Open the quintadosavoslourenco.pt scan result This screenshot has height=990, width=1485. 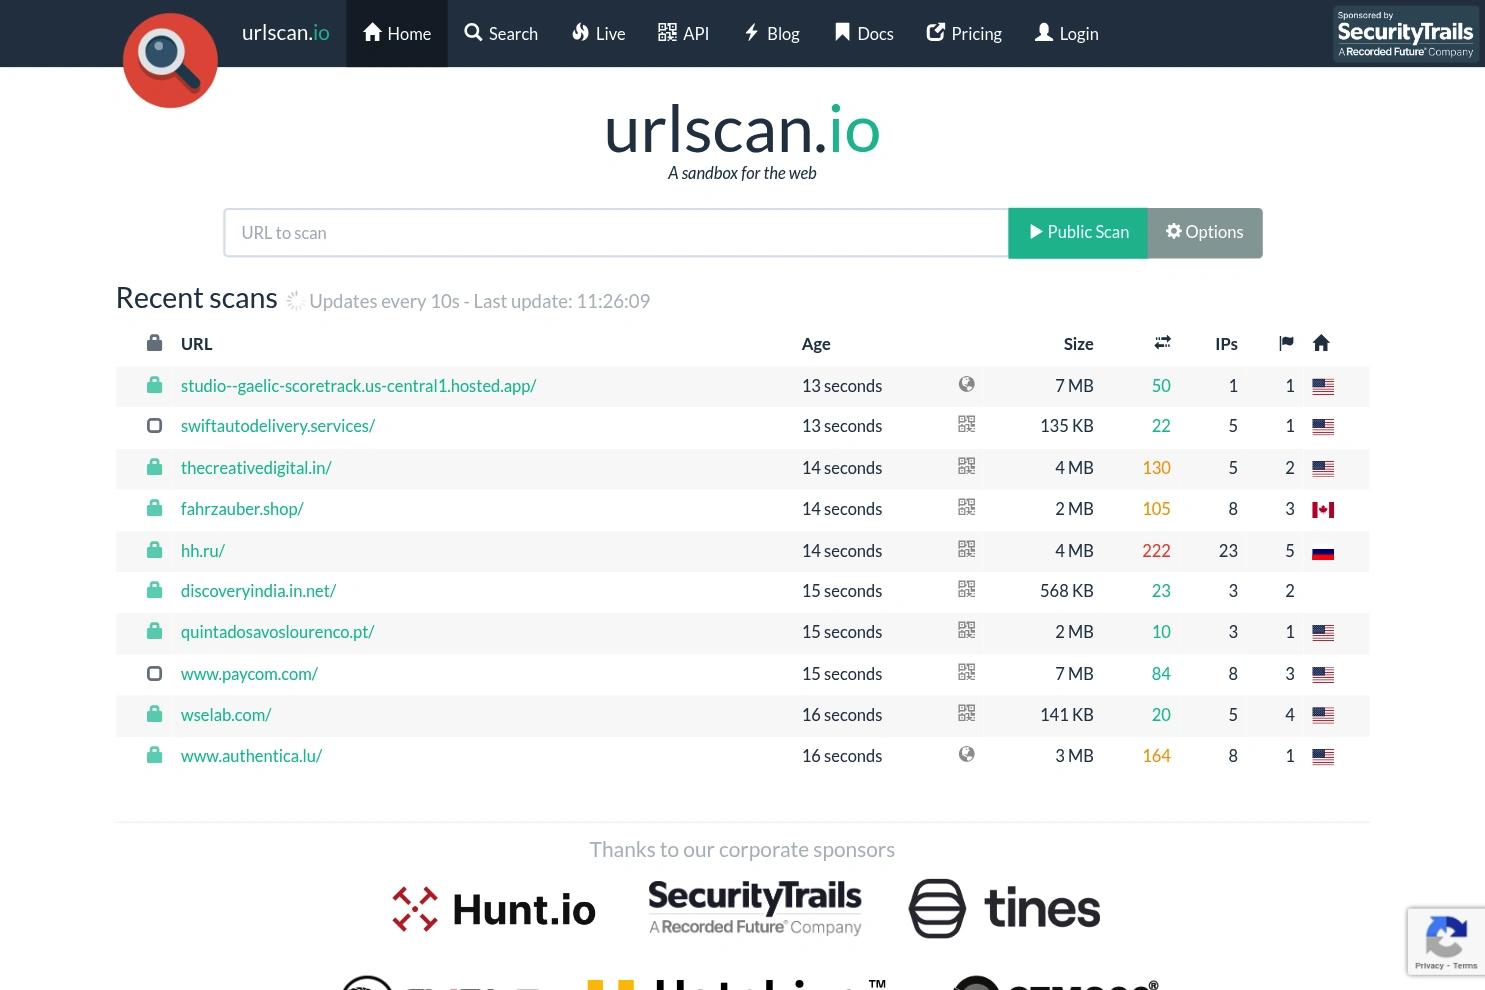click(277, 632)
